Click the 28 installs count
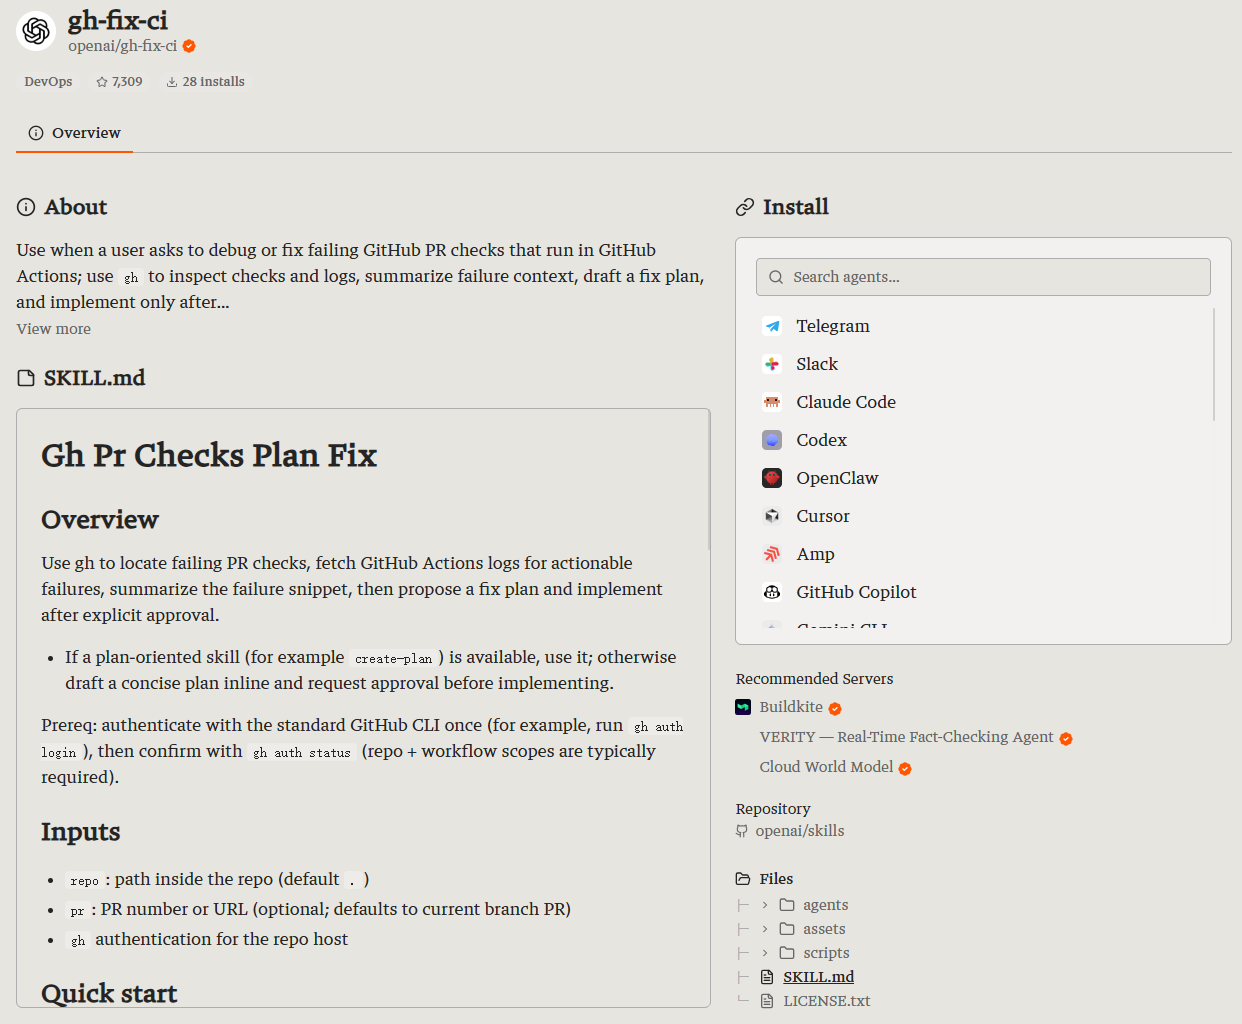This screenshot has height=1024, width=1242. point(213,82)
